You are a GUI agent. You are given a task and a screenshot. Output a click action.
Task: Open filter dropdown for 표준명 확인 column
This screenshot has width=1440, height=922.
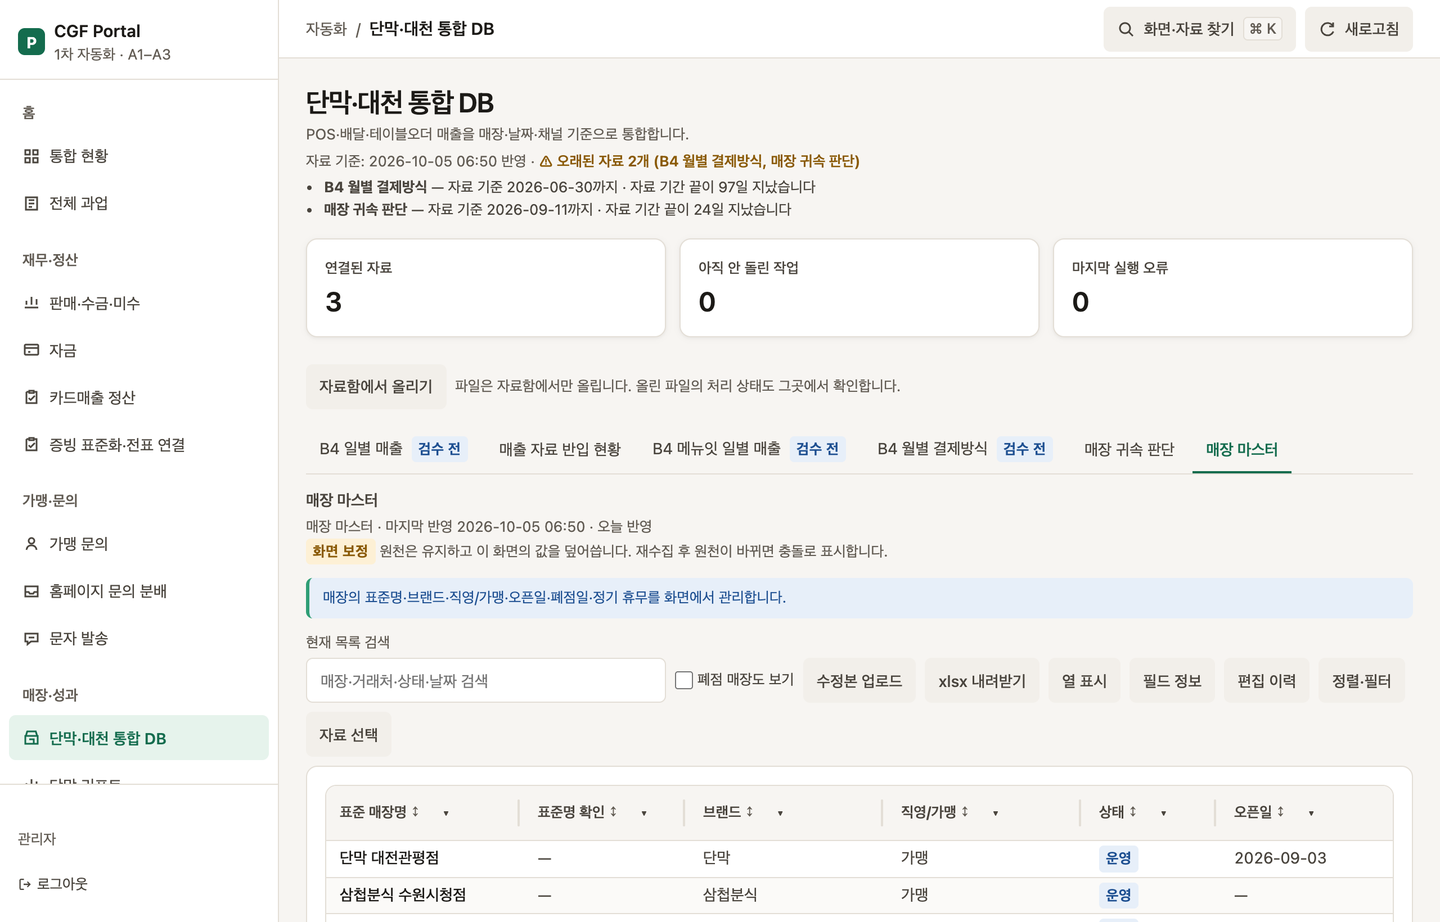coord(644,813)
